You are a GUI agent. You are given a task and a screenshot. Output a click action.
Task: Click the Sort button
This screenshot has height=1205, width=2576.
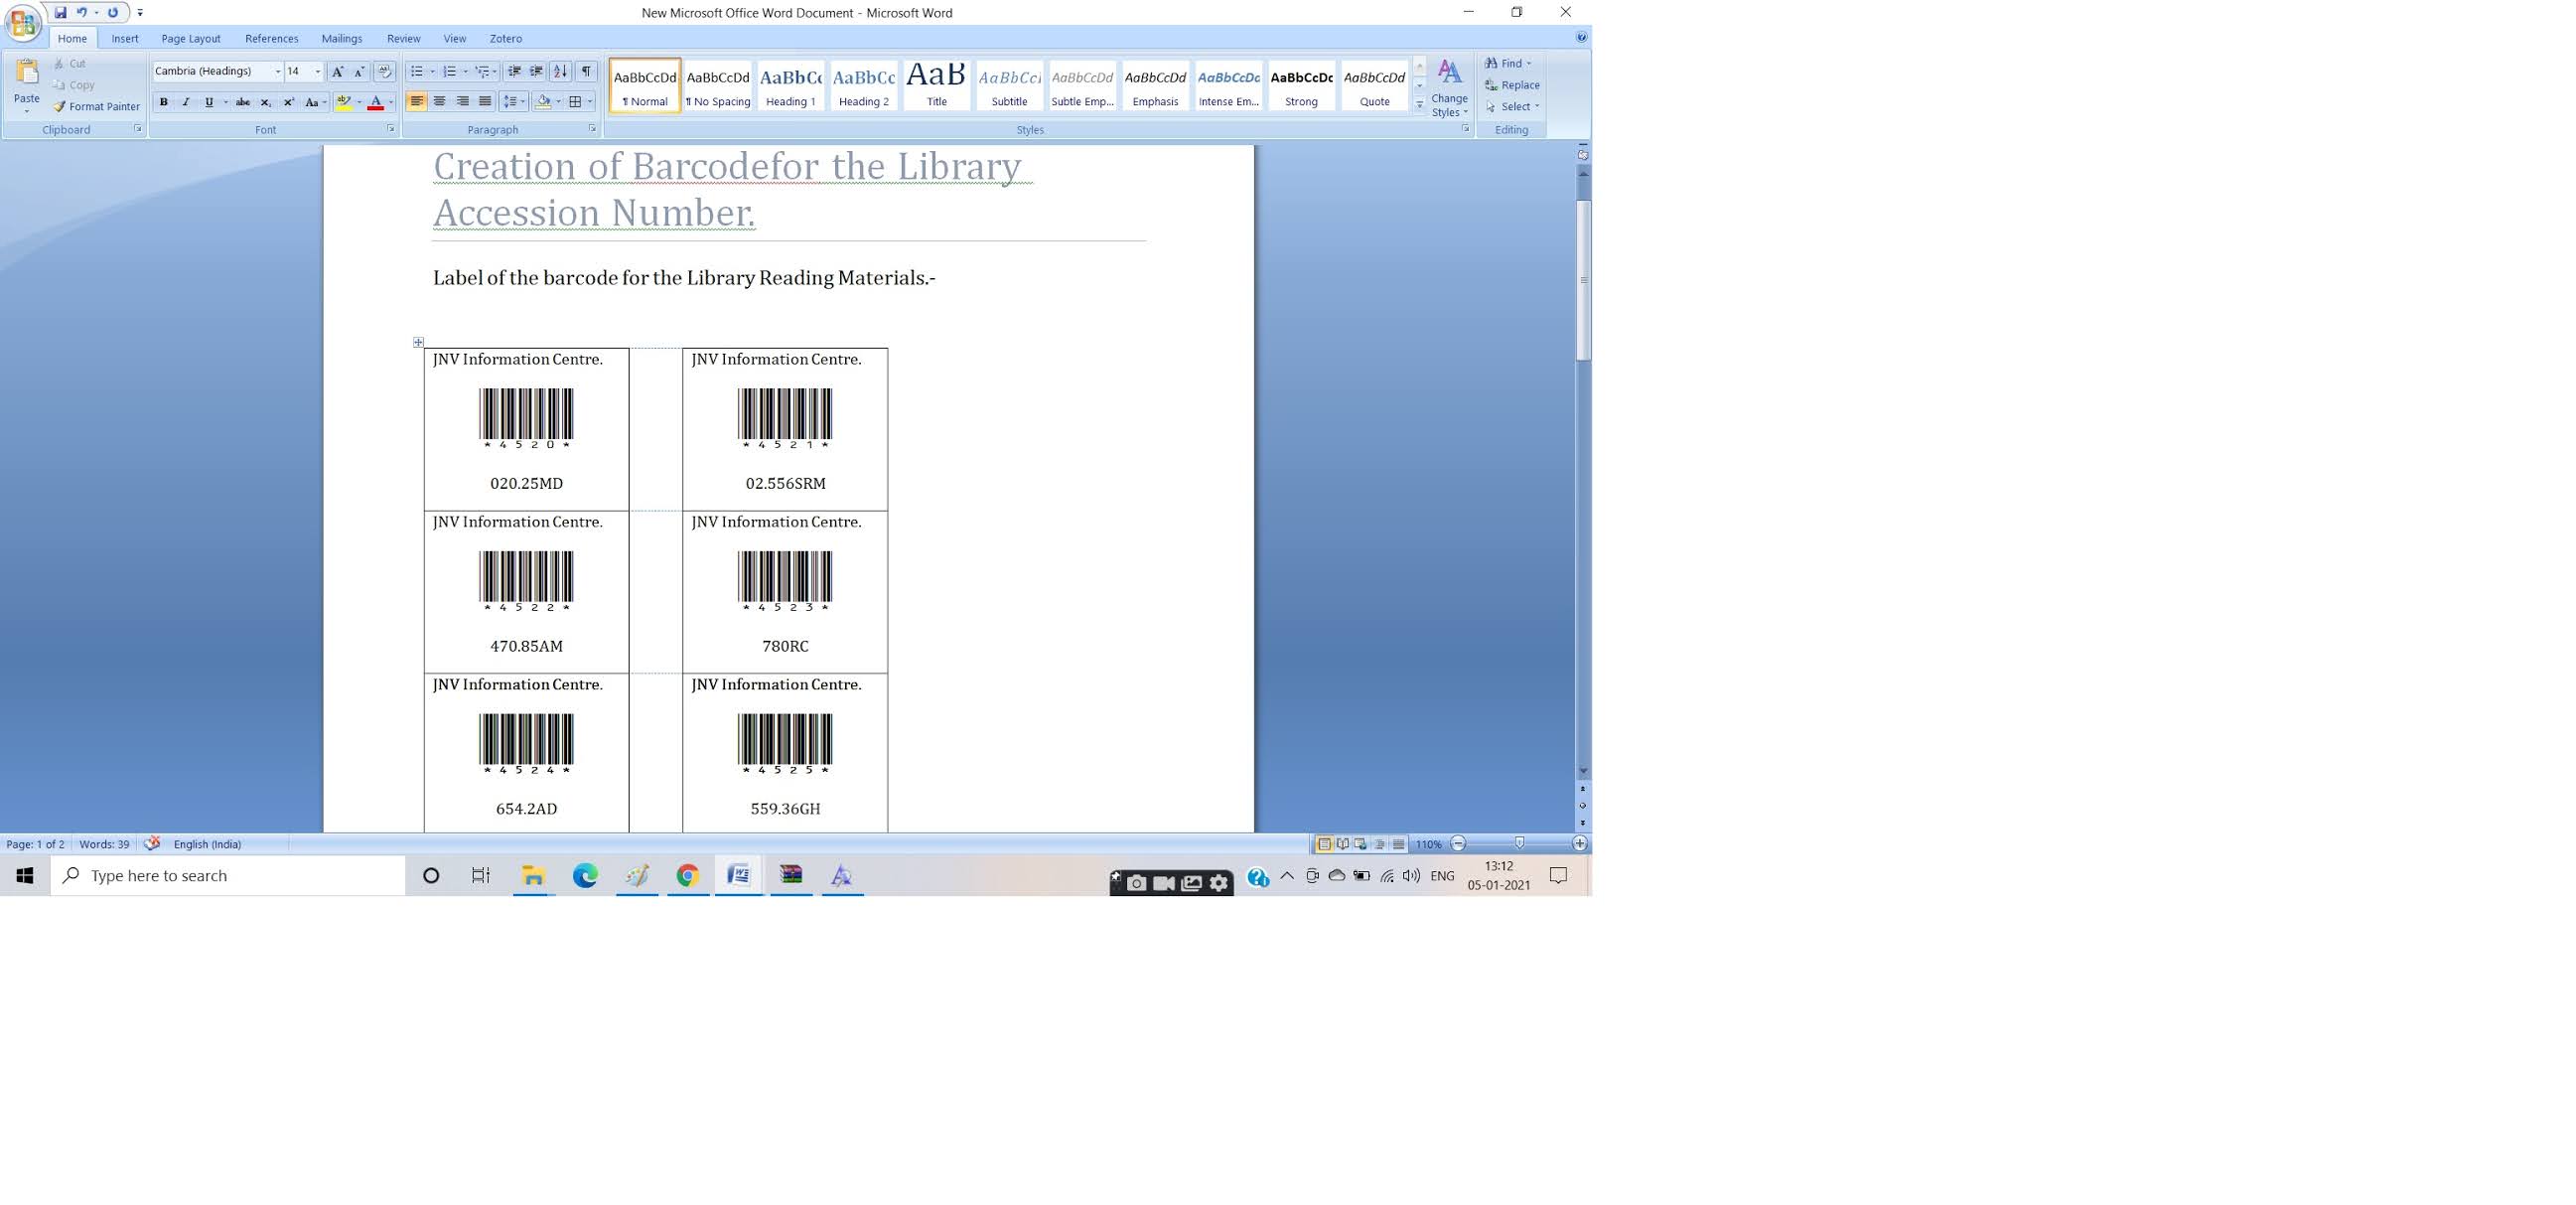click(561, 71)
